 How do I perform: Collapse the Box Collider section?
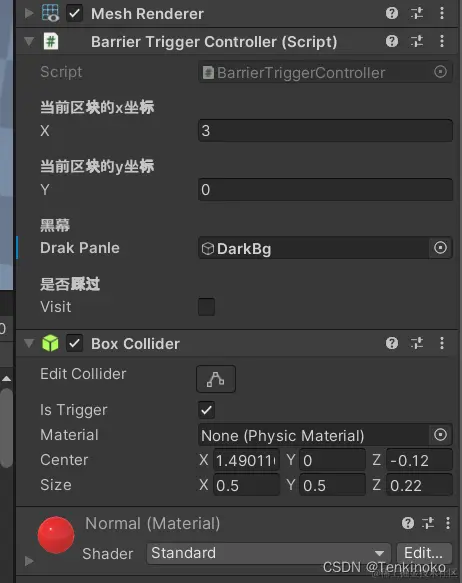click(29, 343)
